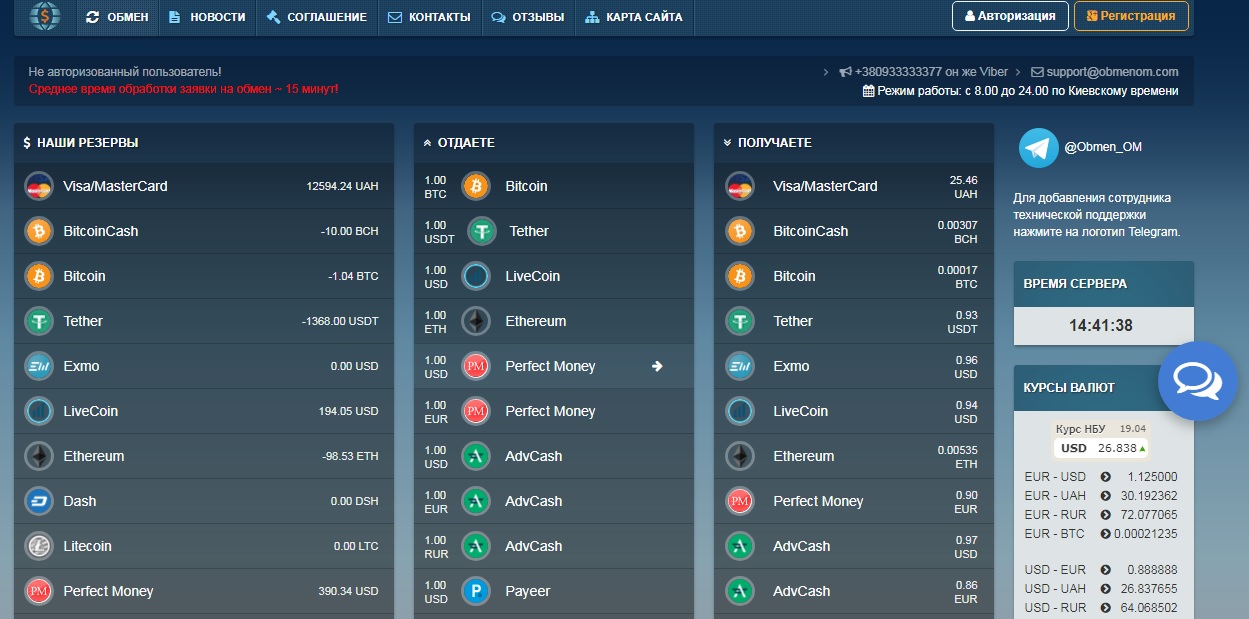Click Visa/MasterCard icon in reserves list
Viewport: 1249px width, 619px height.
pyautogui.click(x=39, y=186)
